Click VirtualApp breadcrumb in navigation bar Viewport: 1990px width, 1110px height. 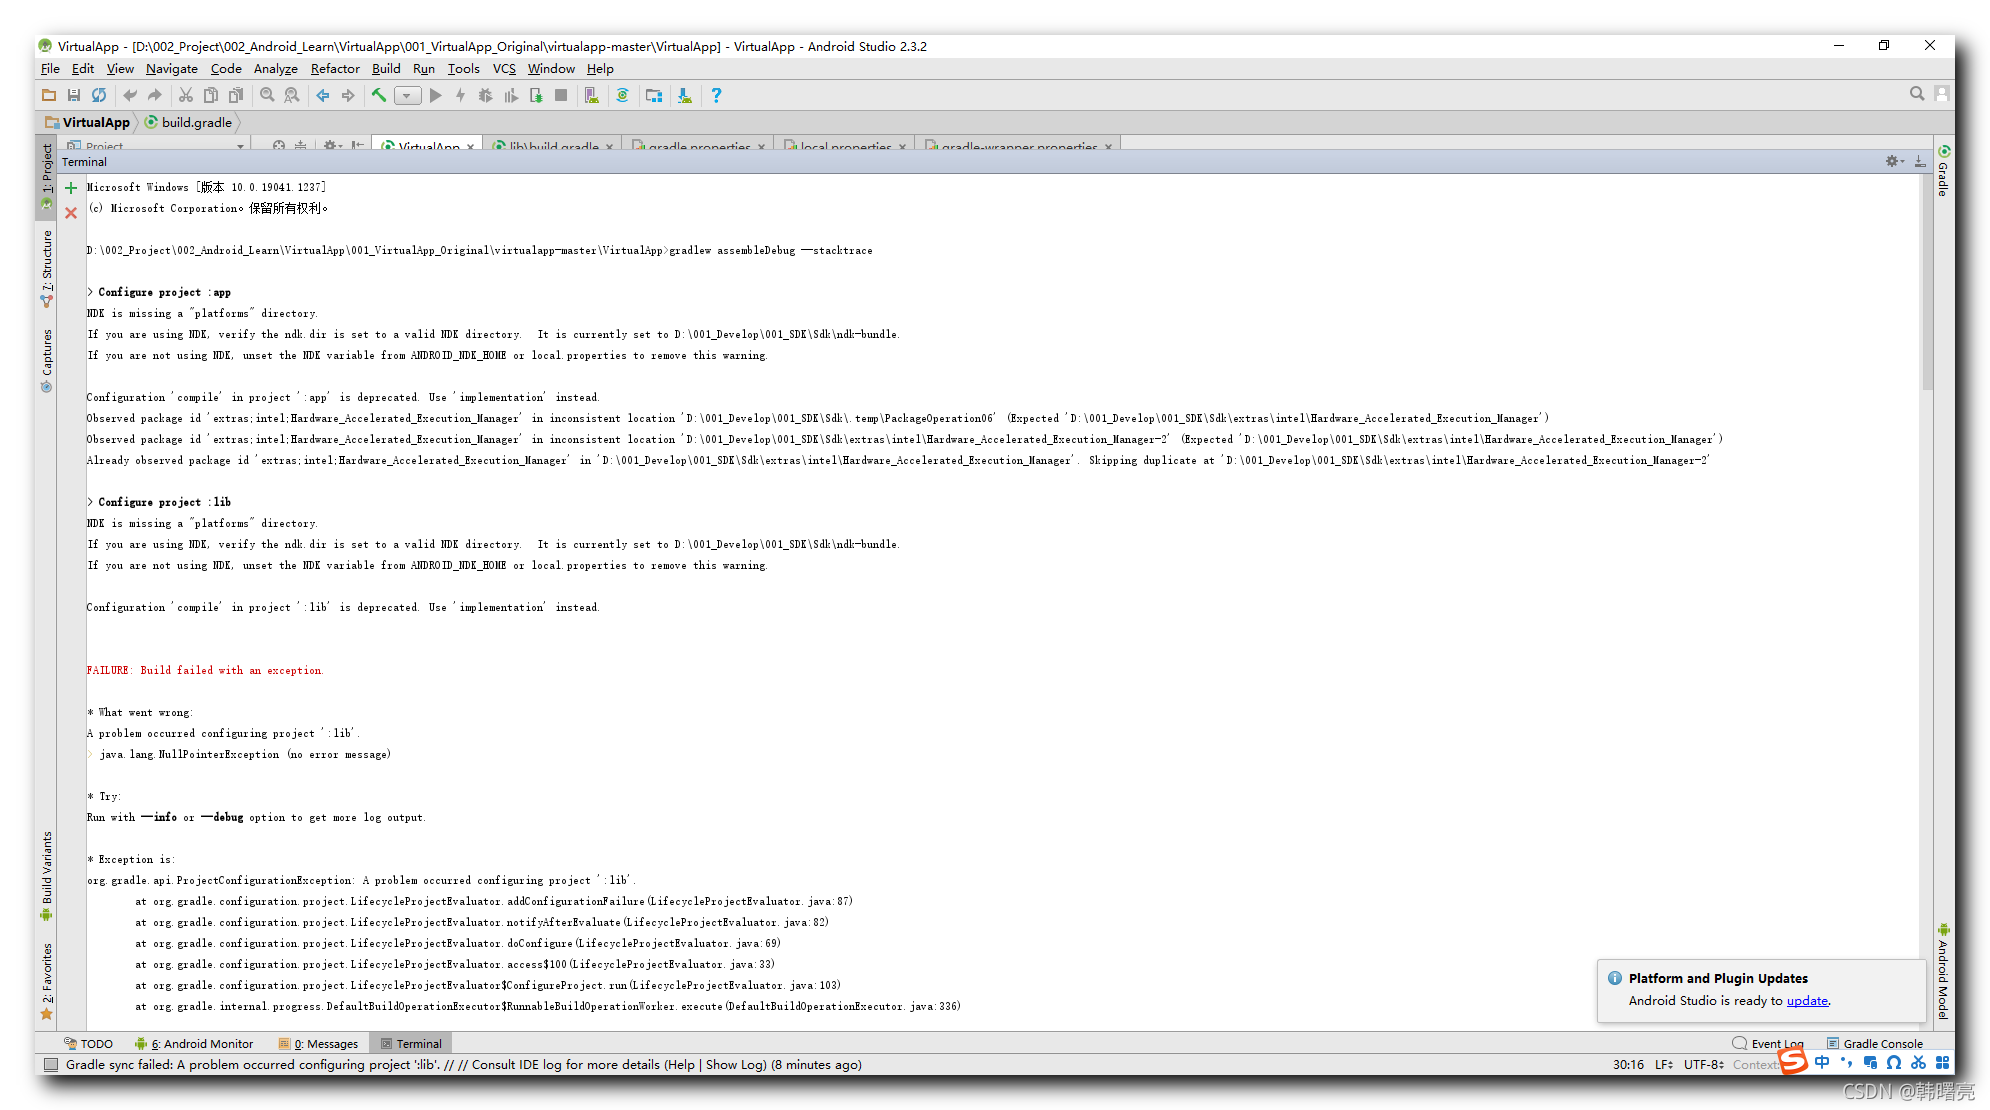[x=88, y=122]
